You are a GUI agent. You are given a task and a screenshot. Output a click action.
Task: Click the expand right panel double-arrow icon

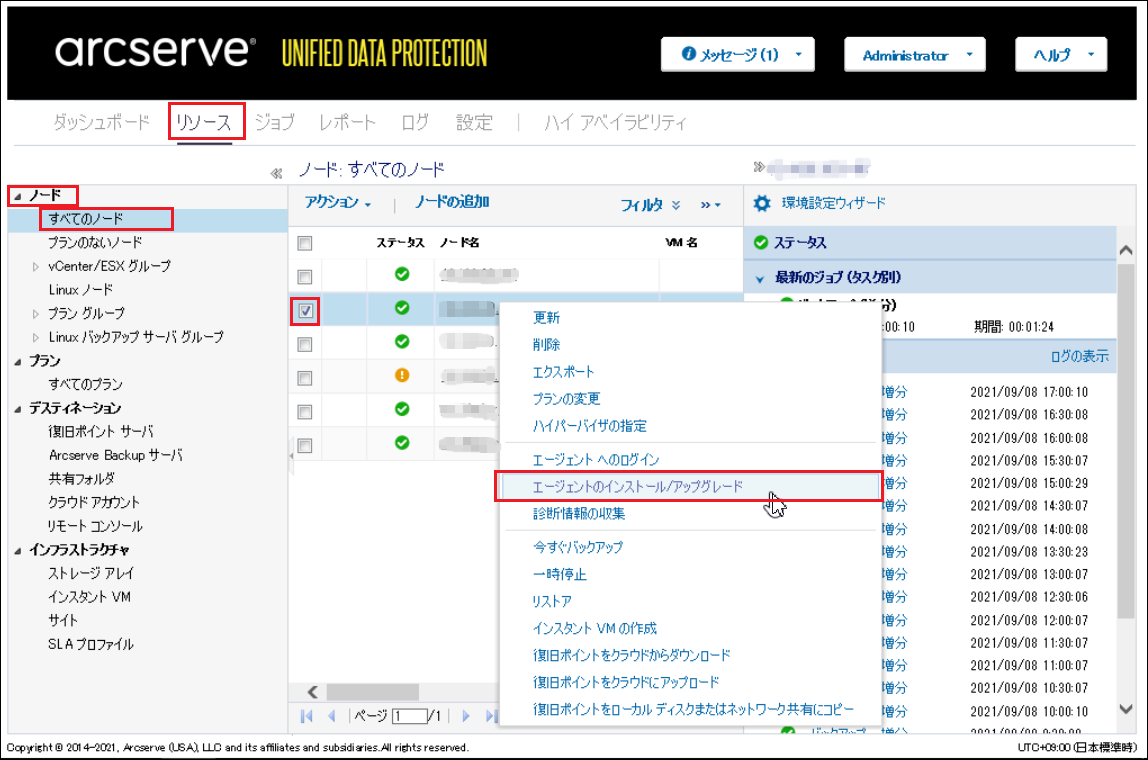coord(758,167)
